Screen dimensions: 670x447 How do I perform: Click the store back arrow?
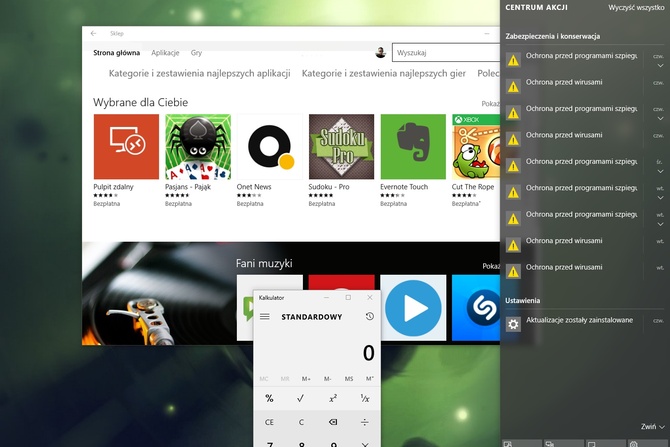pyautogui.click(x=93, y=33)
